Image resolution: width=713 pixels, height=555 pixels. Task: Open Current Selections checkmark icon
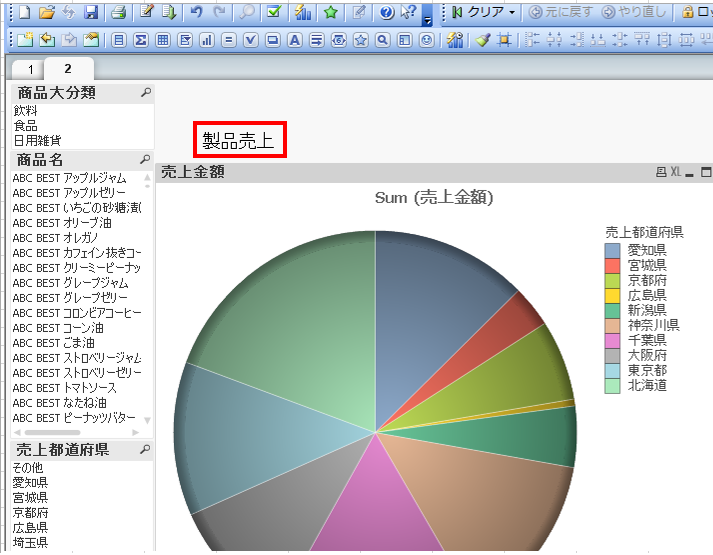274,12
